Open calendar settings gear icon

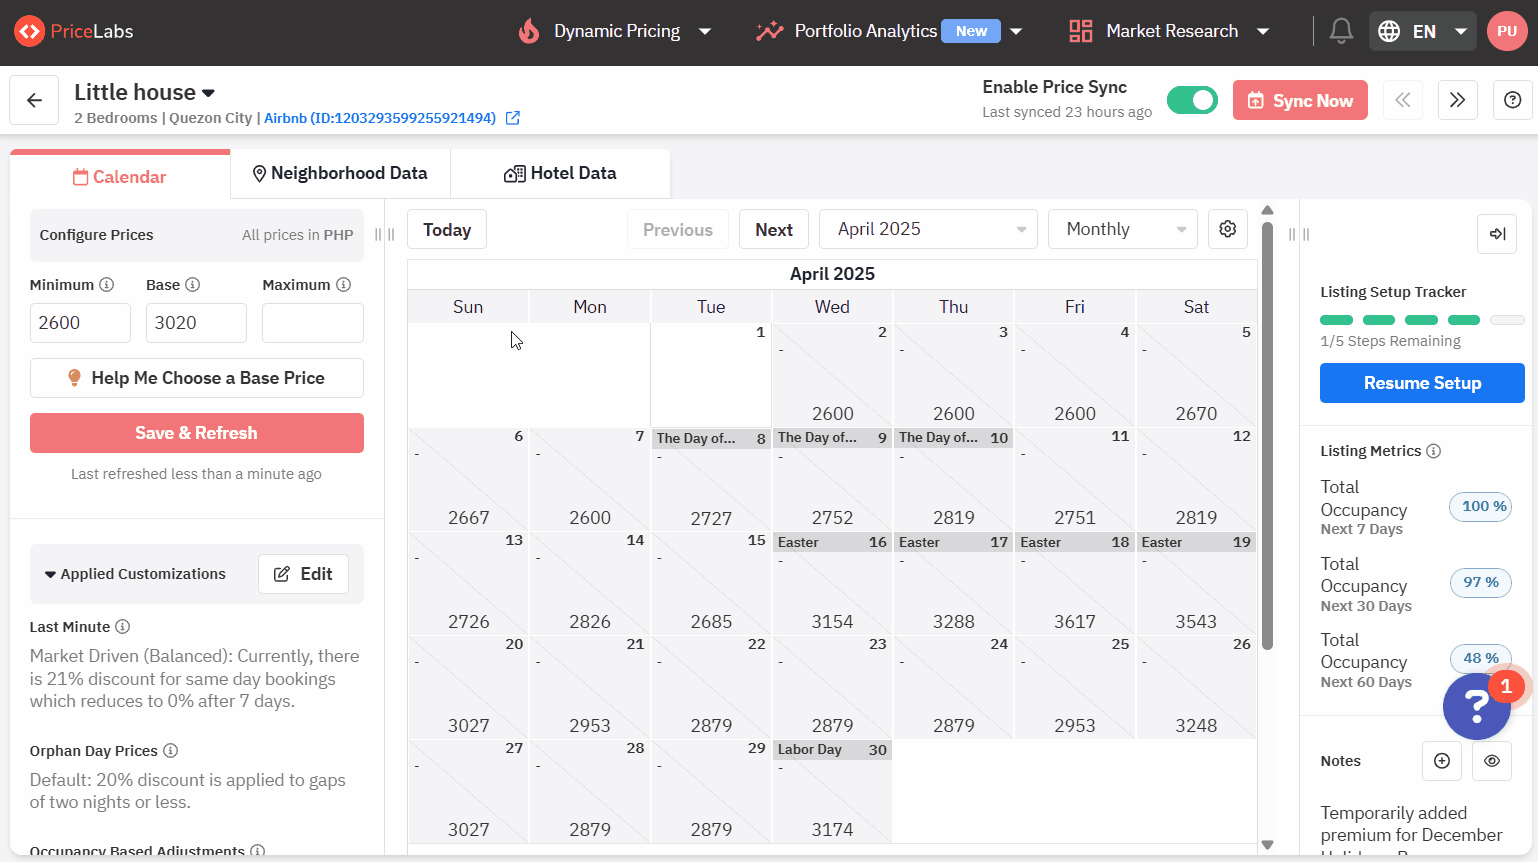point(1228,229)
